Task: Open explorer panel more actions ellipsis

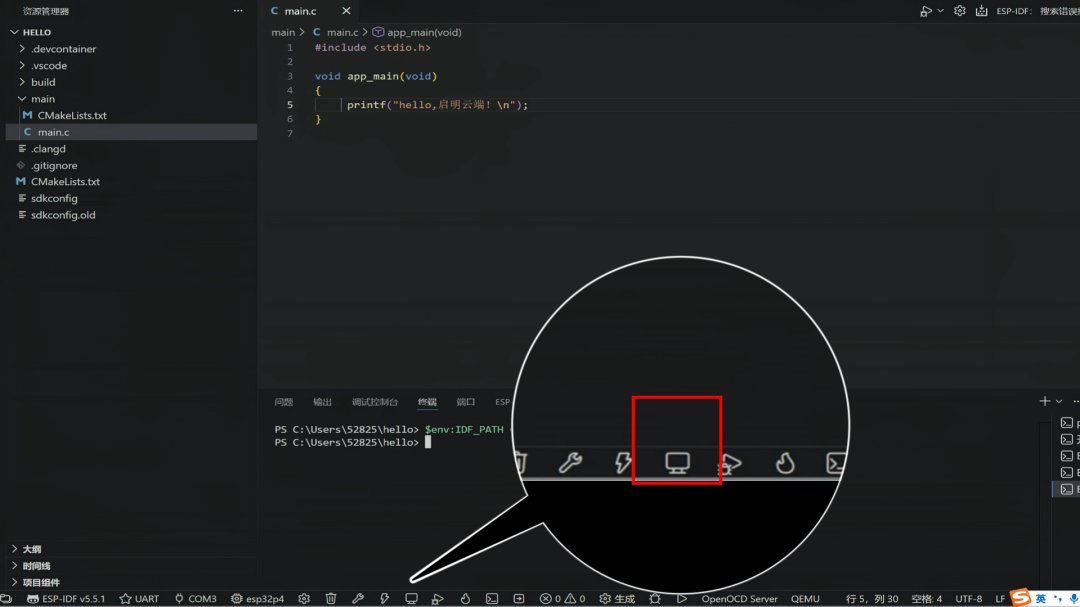Action: click(238, 11)
